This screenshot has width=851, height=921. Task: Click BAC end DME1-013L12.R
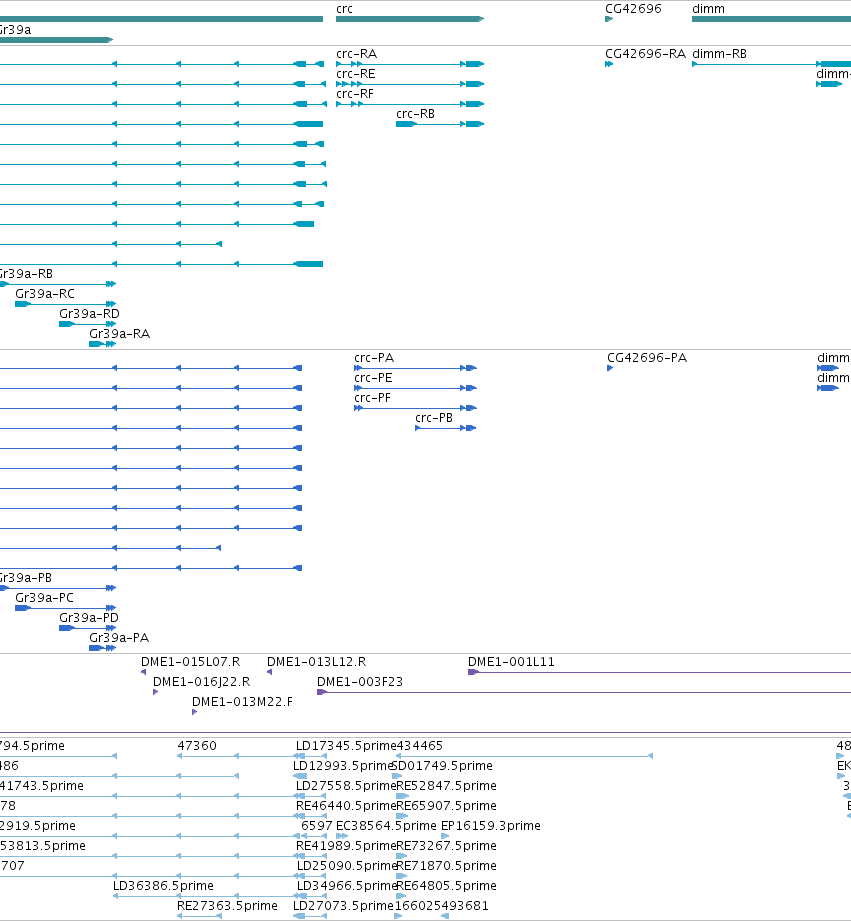click(x=317, y=662)
